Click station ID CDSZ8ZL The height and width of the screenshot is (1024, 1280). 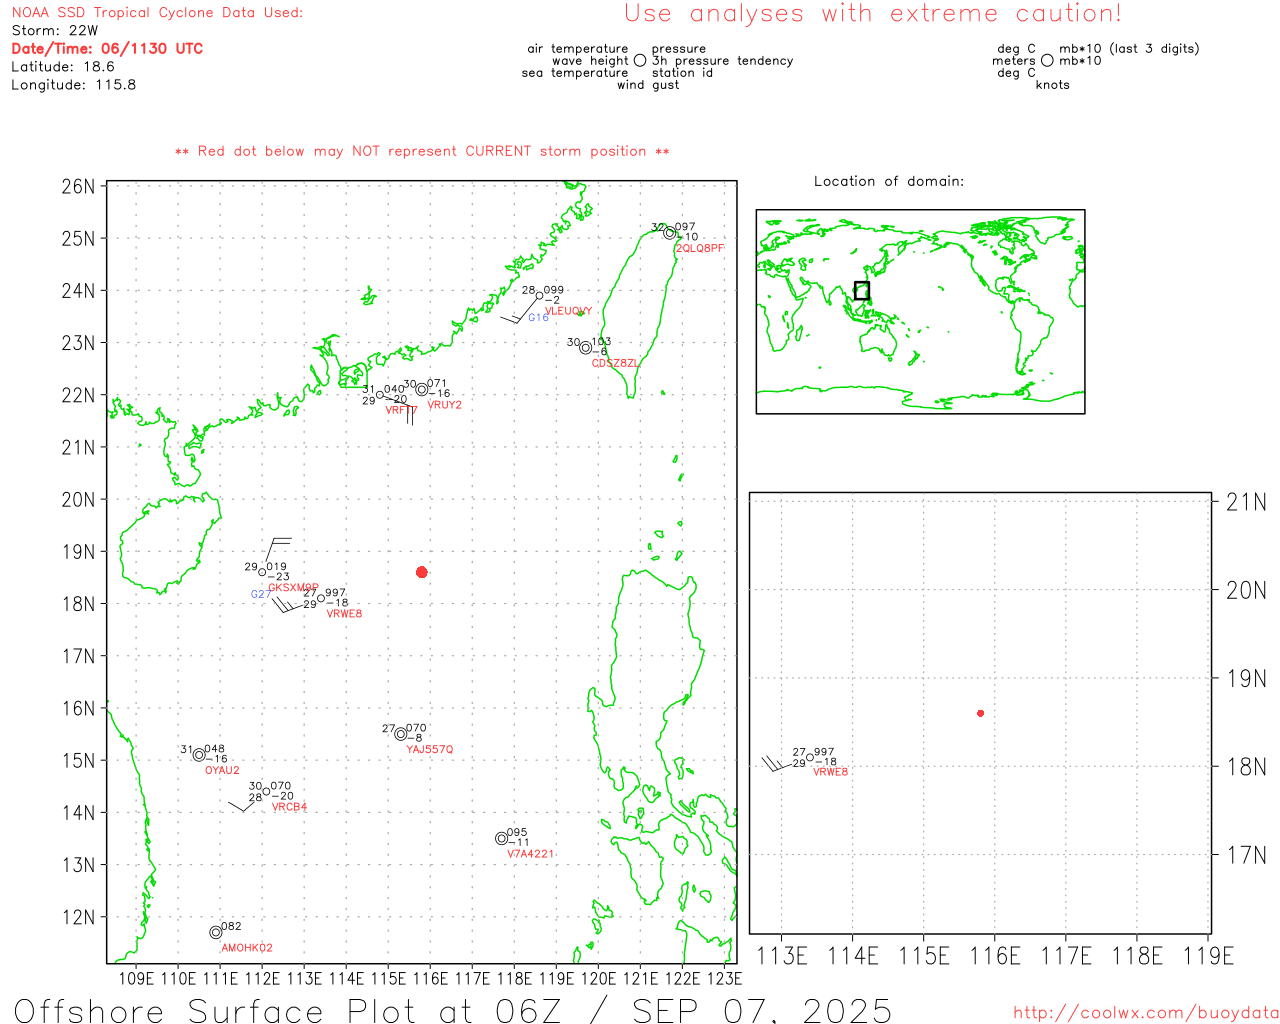615,363
